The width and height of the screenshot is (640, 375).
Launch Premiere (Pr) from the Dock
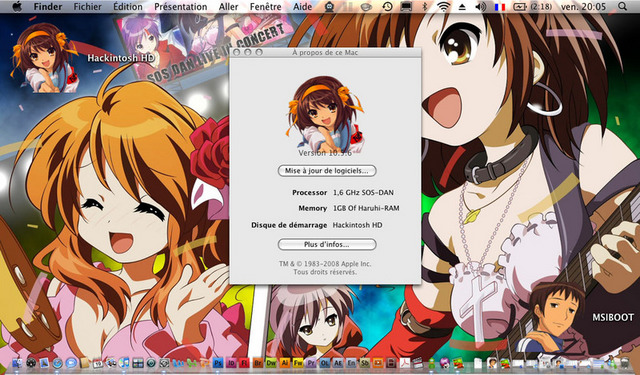pos(311,363)
